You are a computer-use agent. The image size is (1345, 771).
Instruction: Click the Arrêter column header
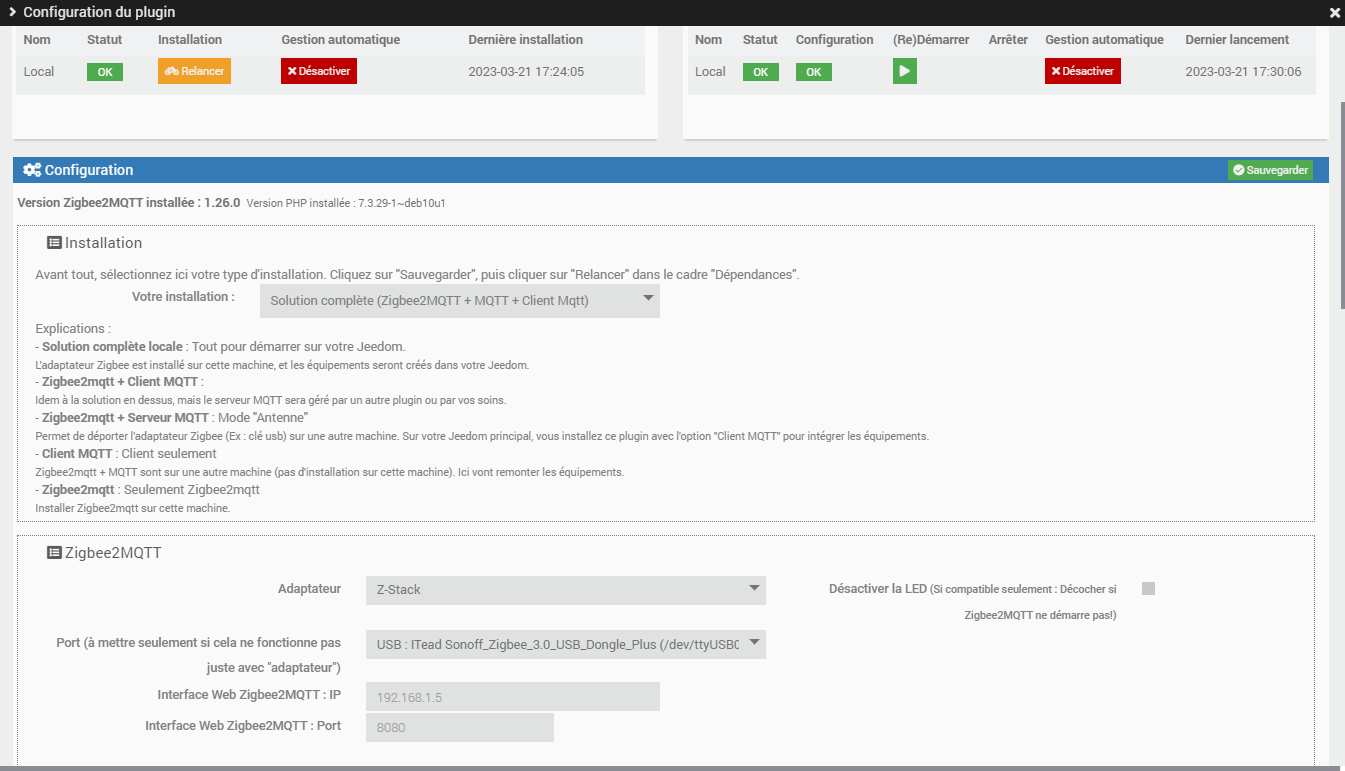pyautogui.click(x=1008, y=40)
